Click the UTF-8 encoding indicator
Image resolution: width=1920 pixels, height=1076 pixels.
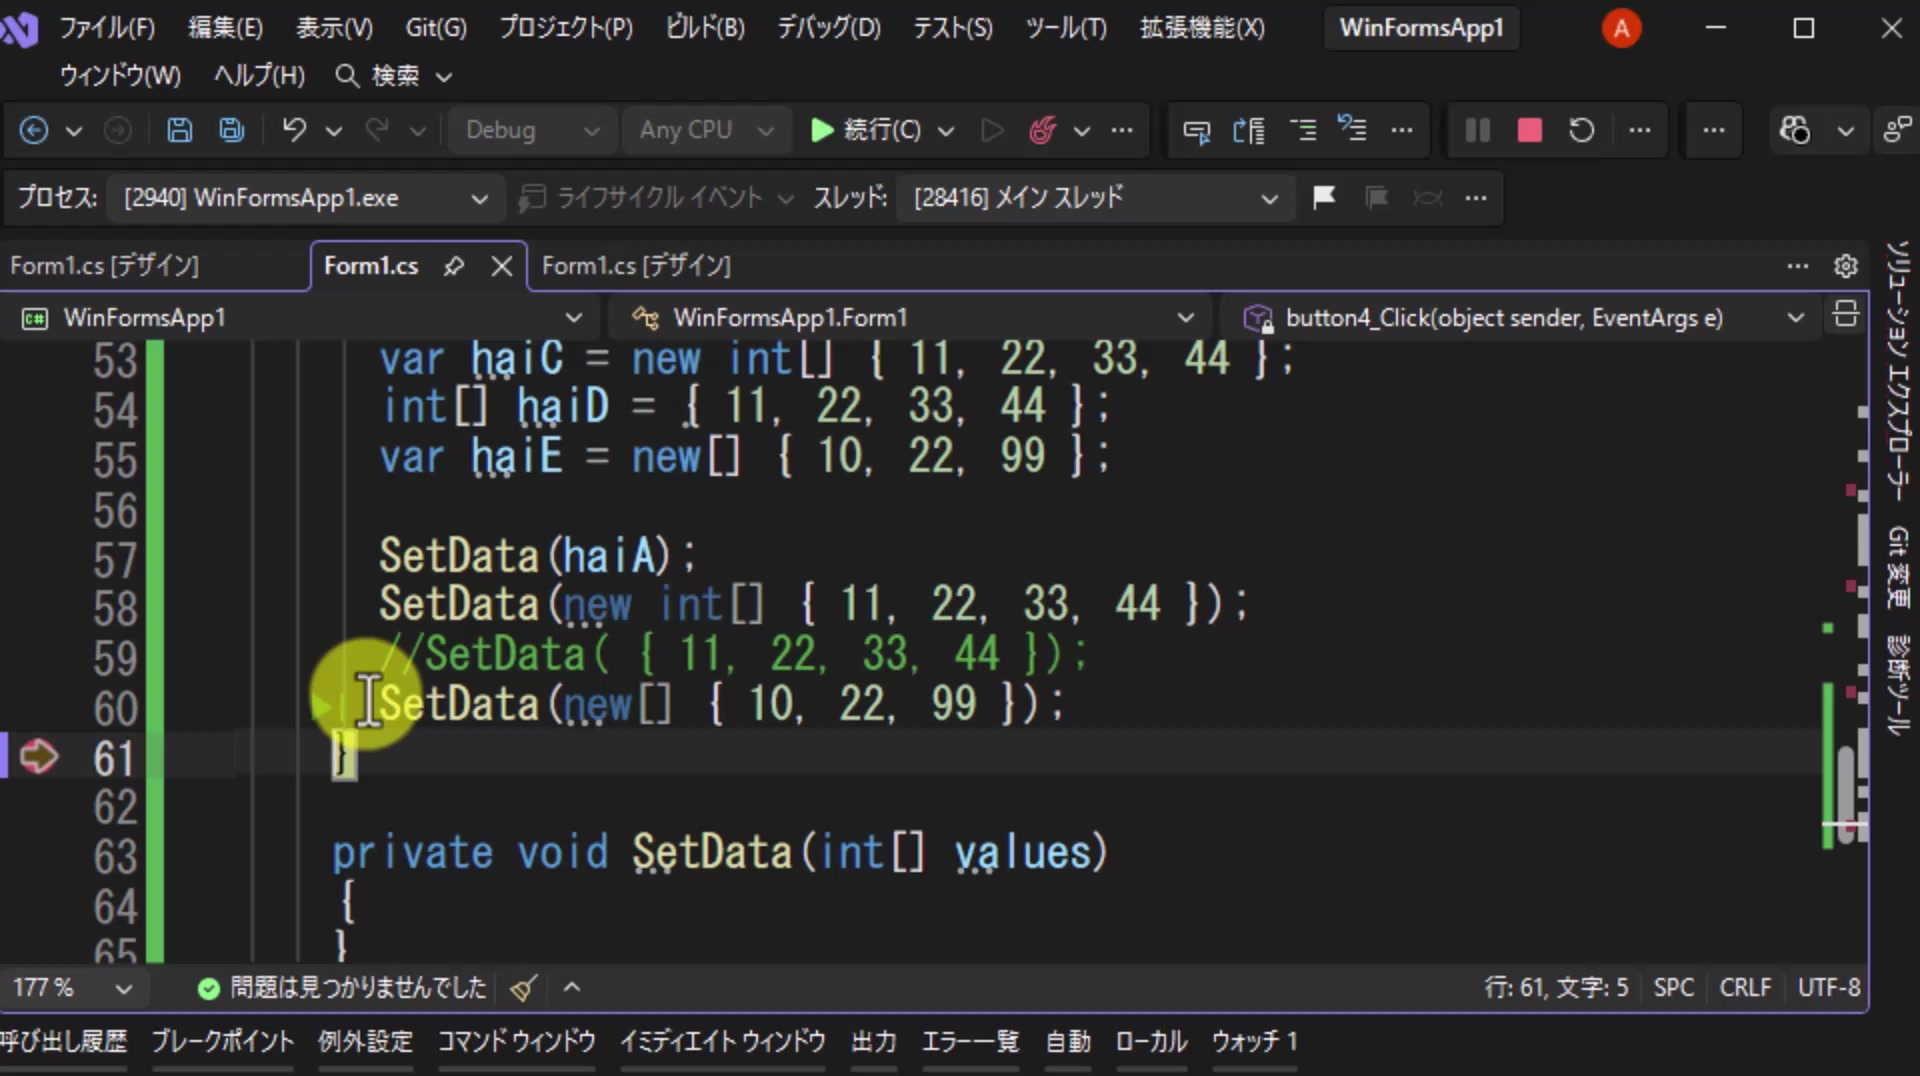pos(1829,988)
